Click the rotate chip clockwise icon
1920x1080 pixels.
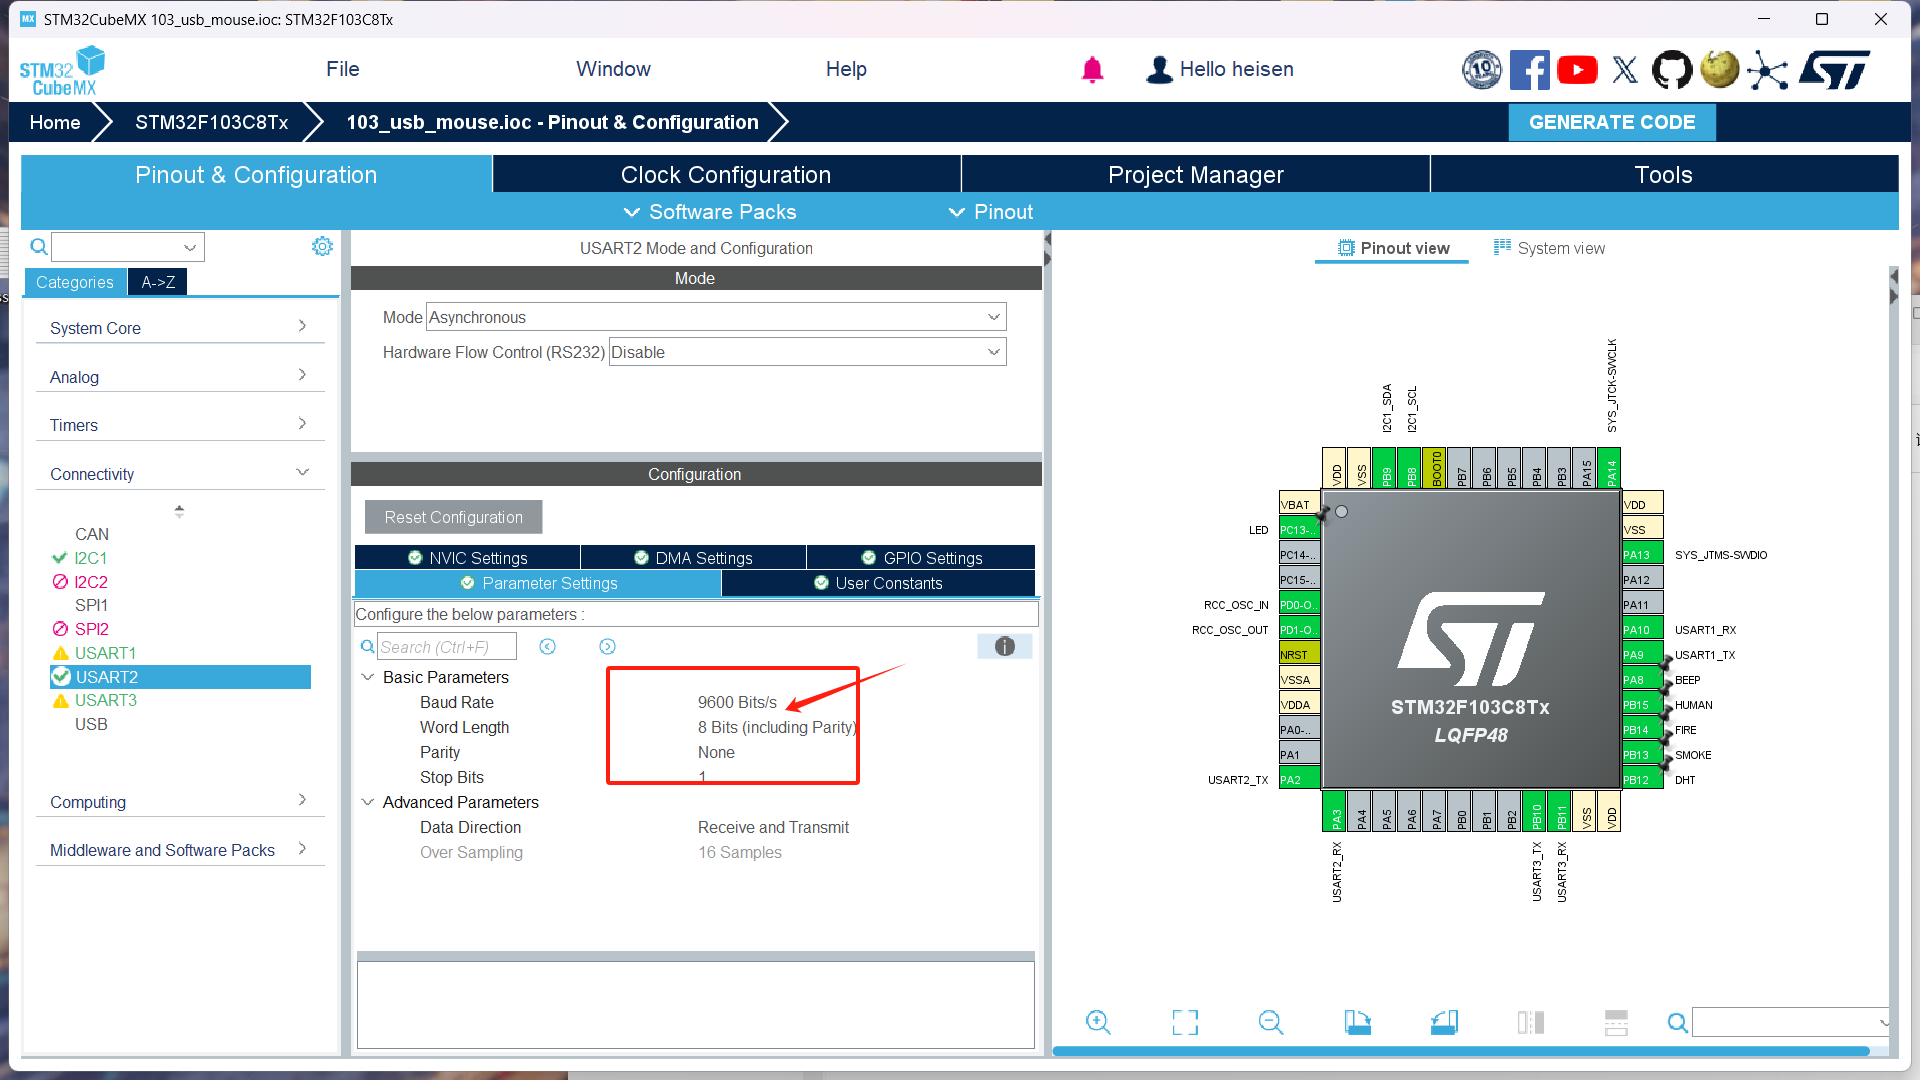[x=1357, y=1022]
